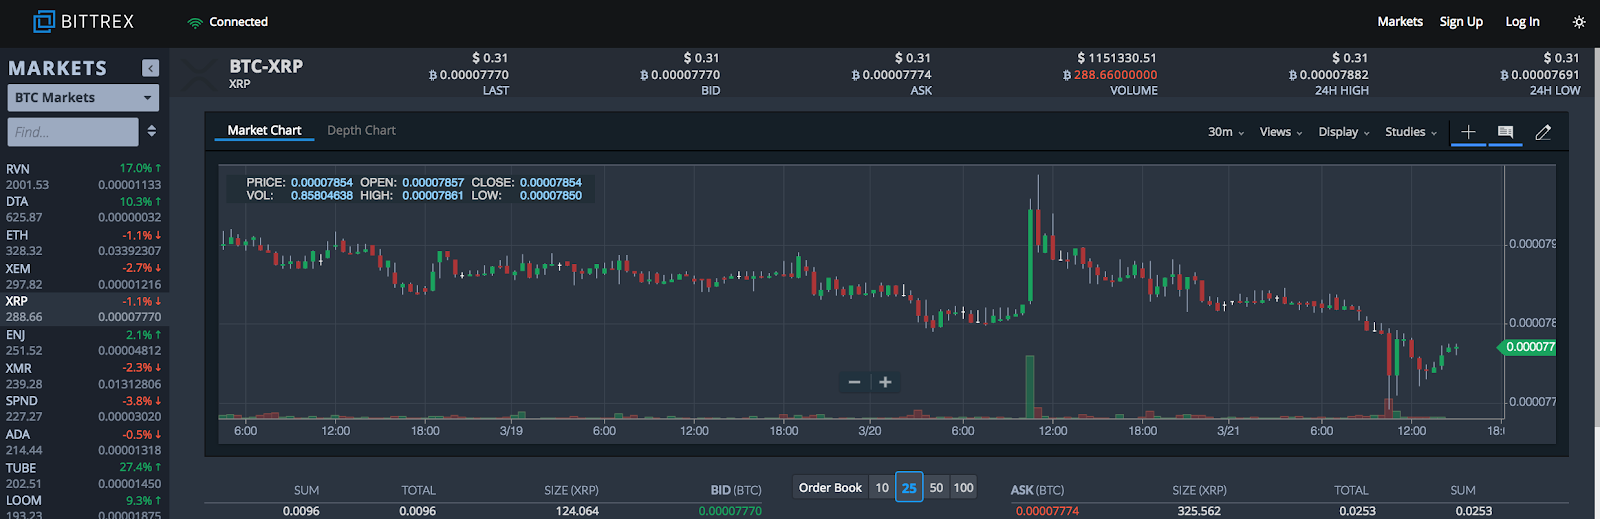Viewport: 1600px width, 519px height.
Task: Switch theme with the sun icon
Action: click(x=1579, y=22)
